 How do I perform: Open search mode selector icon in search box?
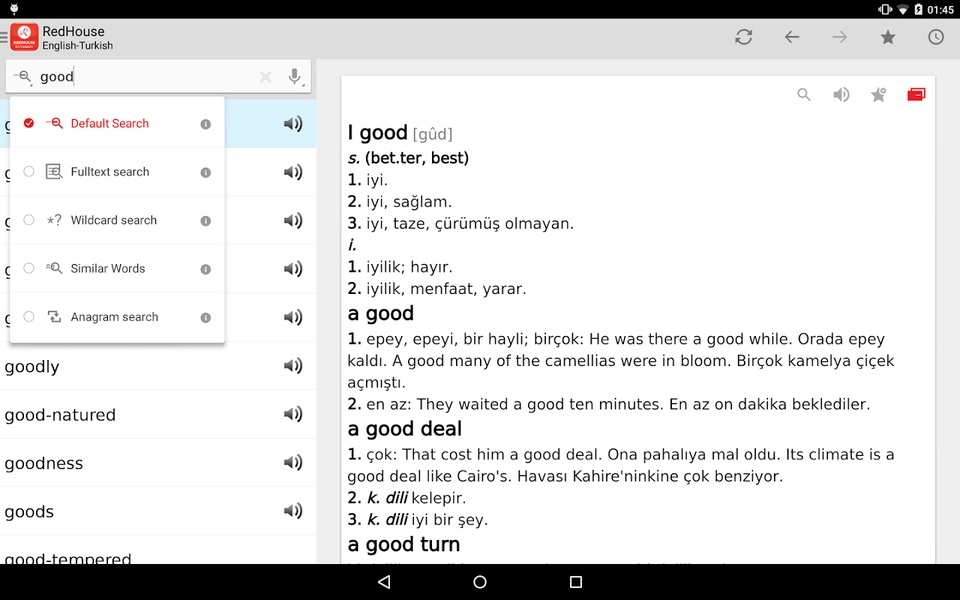click(23, 77)
